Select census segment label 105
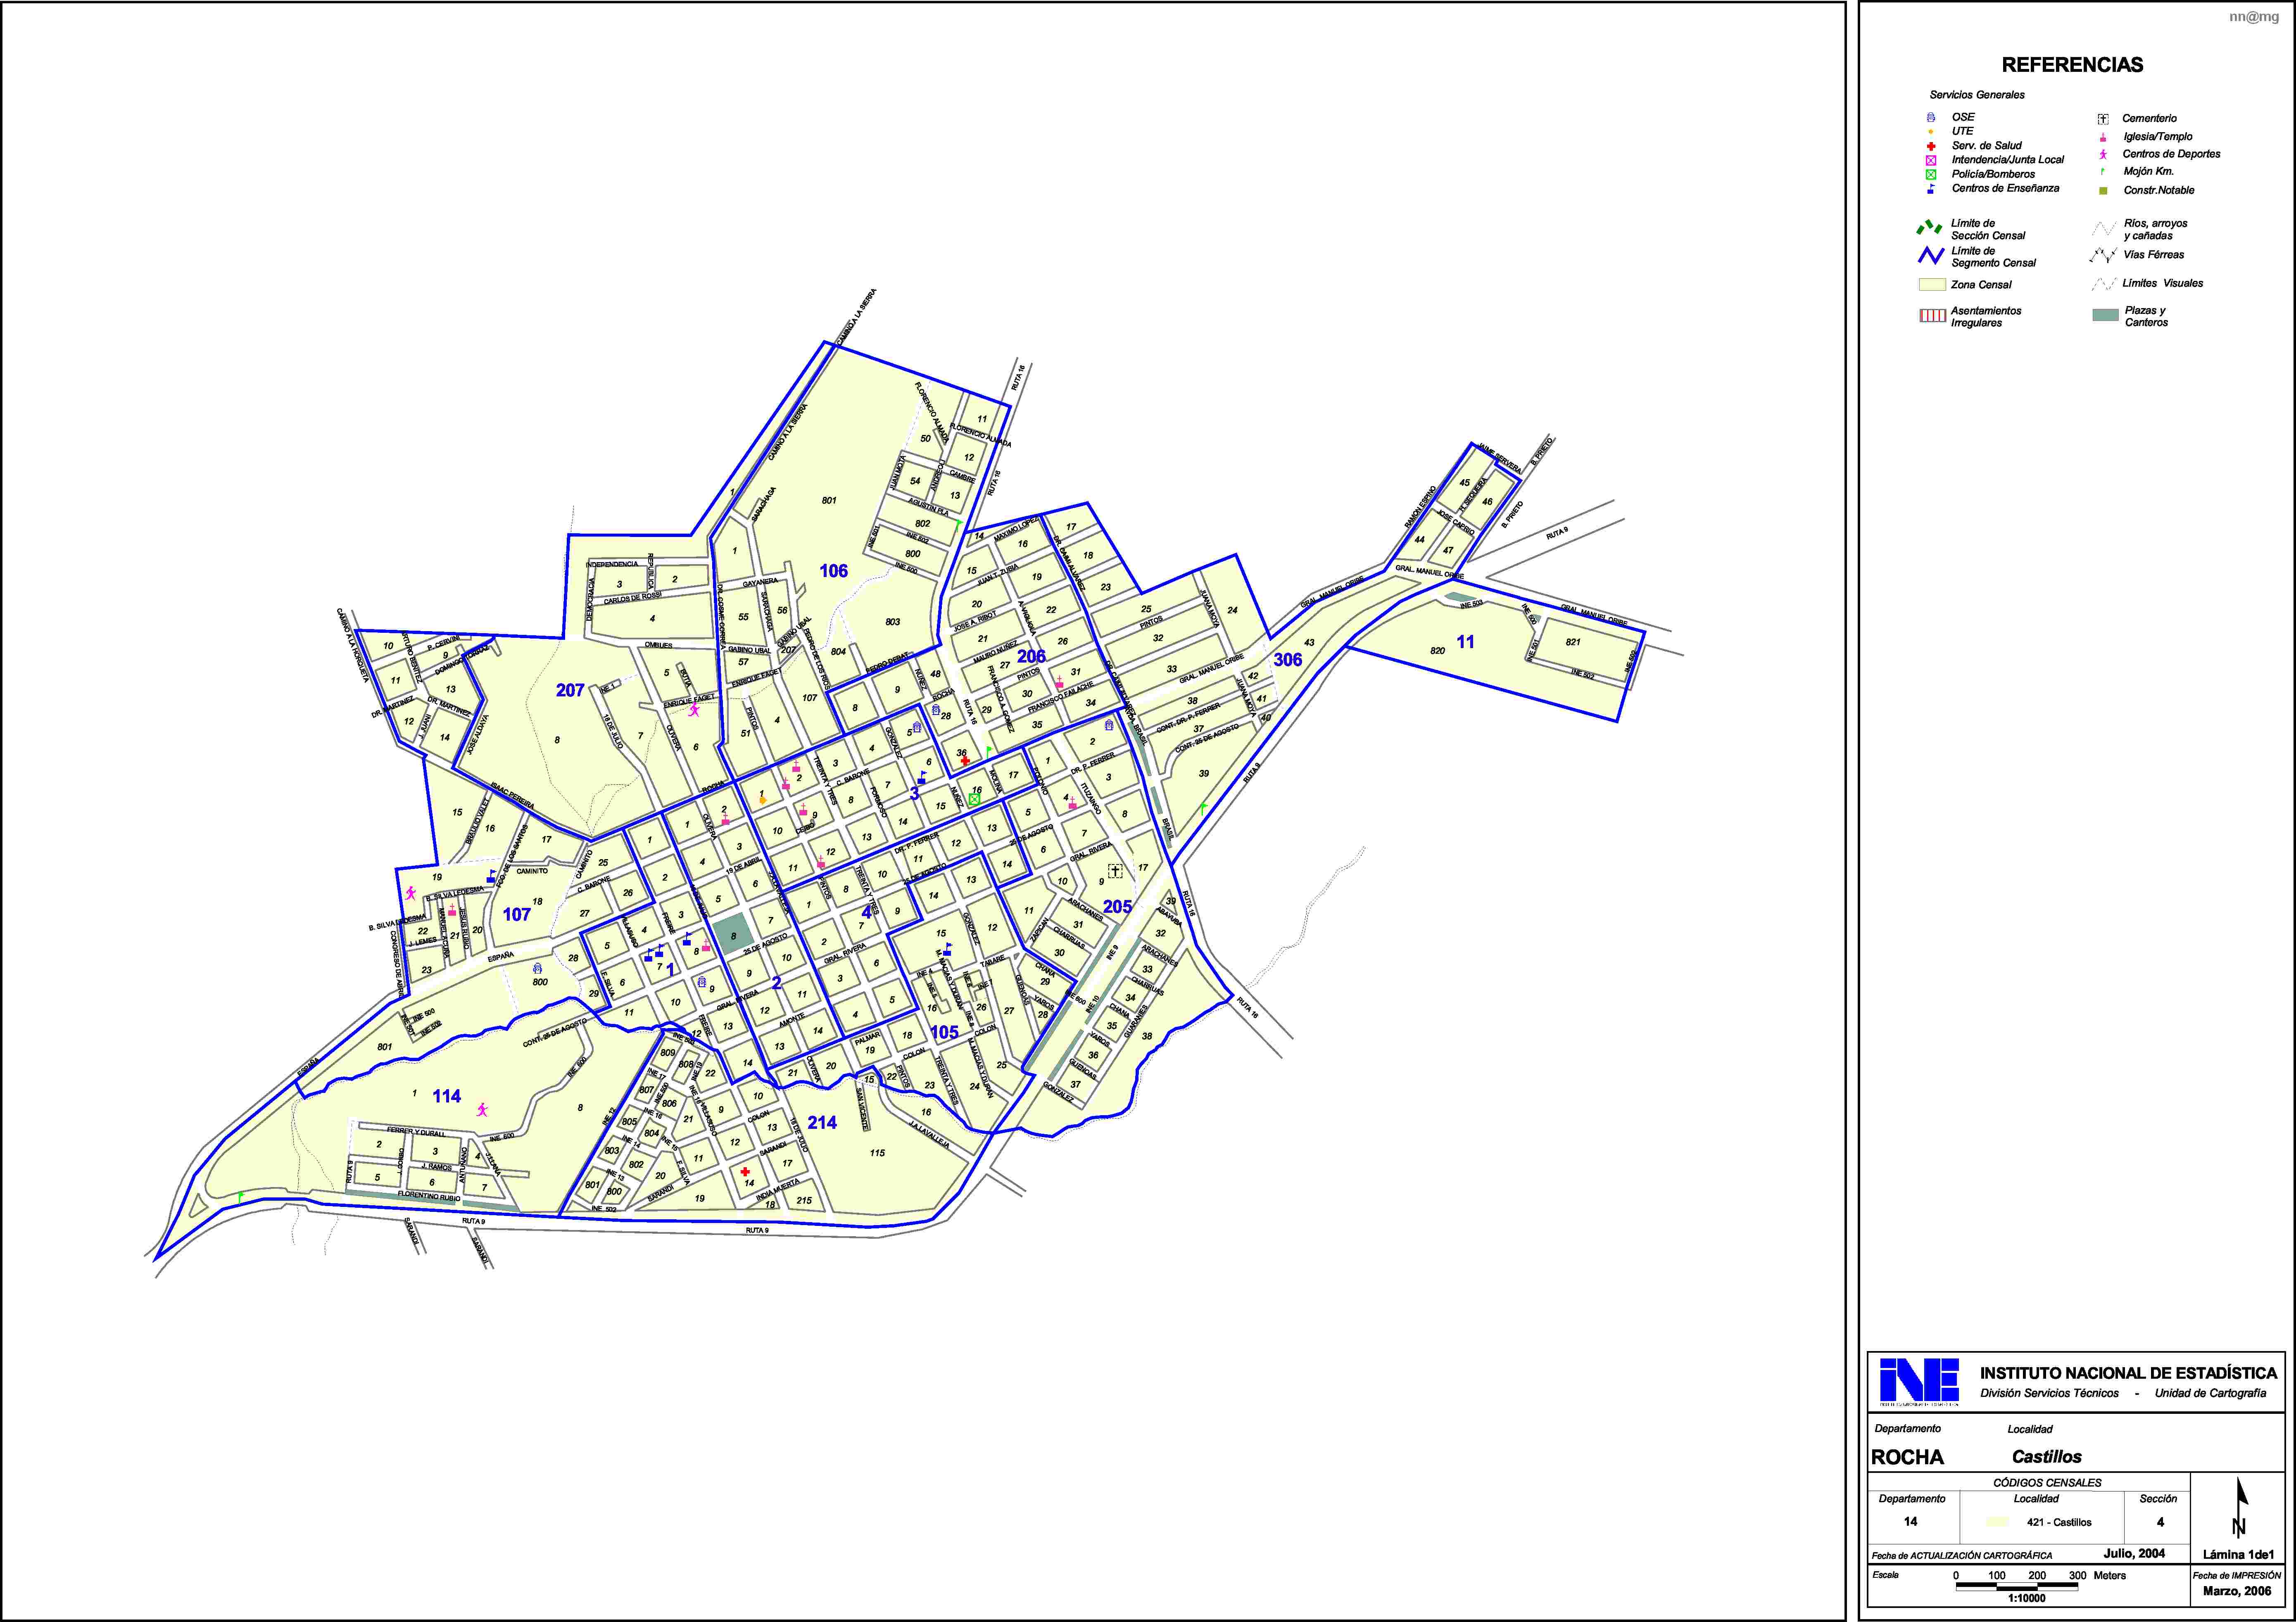 (x=944, y=1032)
